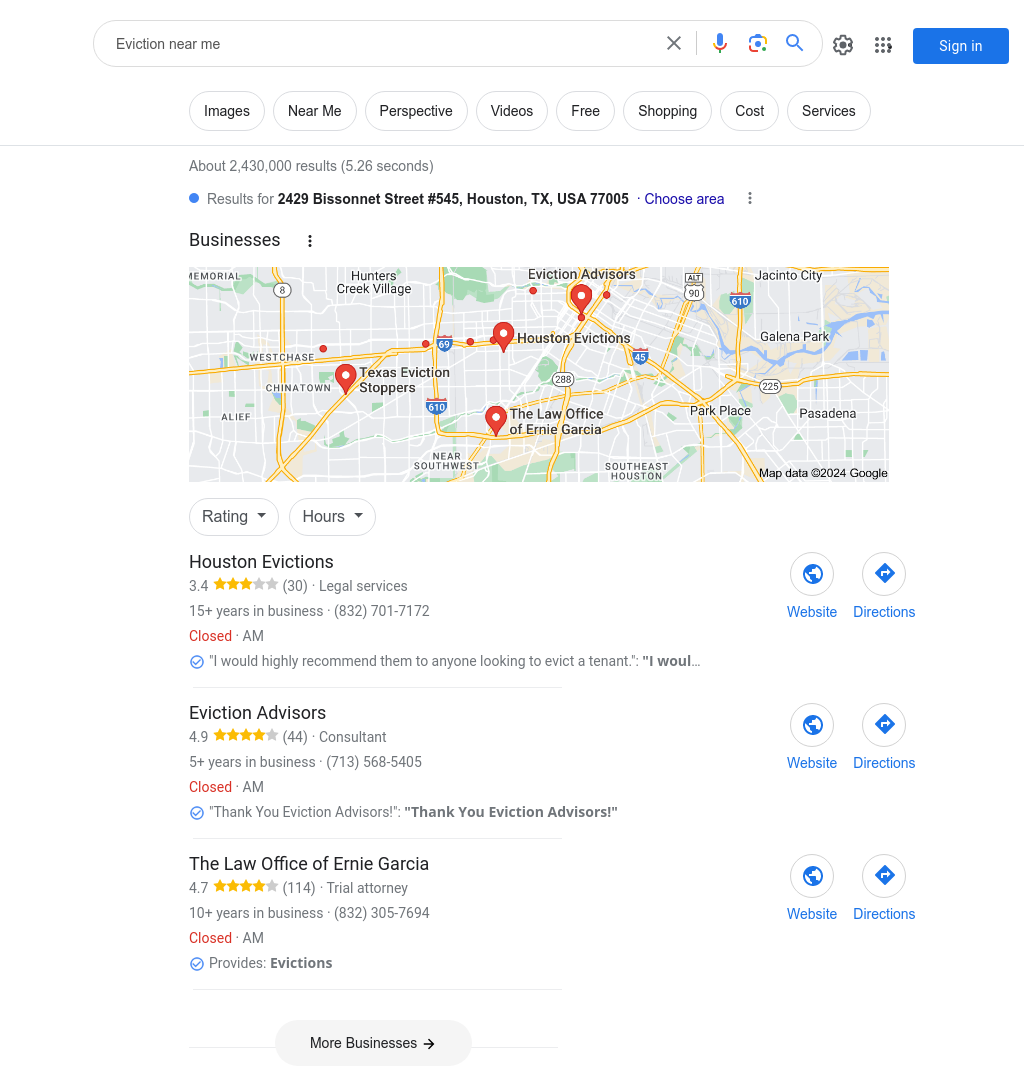Open Google Lens image search icon

click(757, 44)
